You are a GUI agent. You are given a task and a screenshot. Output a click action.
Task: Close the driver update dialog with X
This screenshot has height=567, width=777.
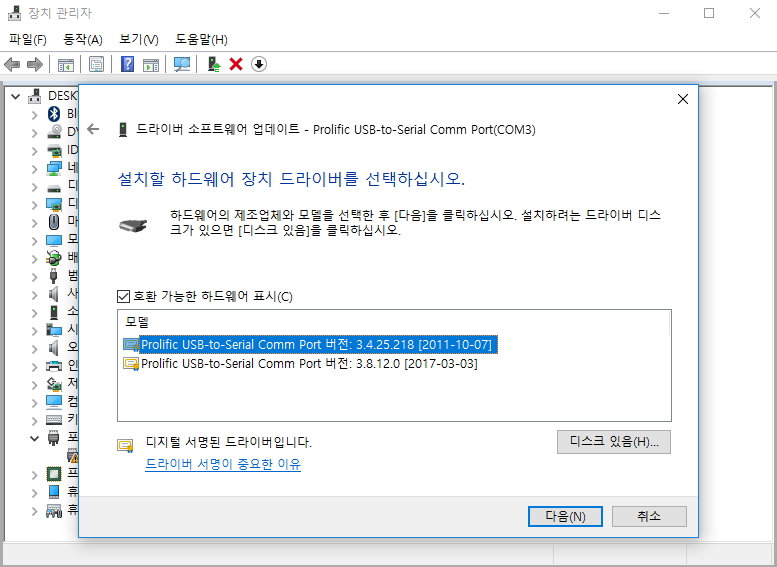(x=683, y=99)
